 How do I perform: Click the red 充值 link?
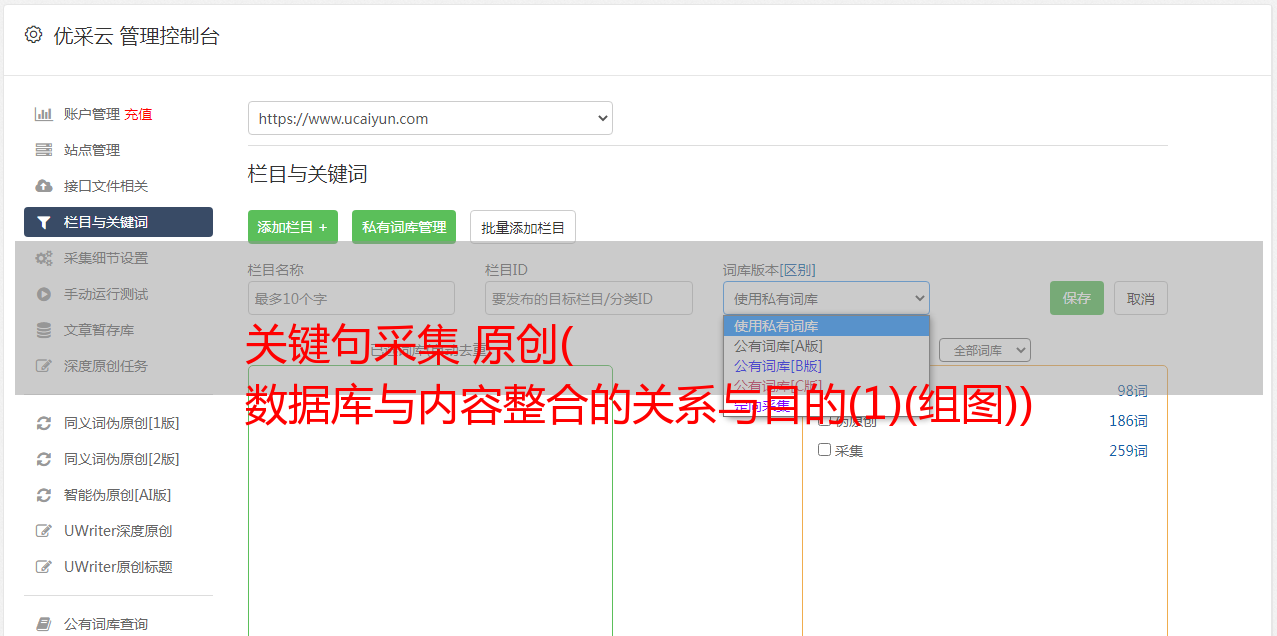click(138, 114)
